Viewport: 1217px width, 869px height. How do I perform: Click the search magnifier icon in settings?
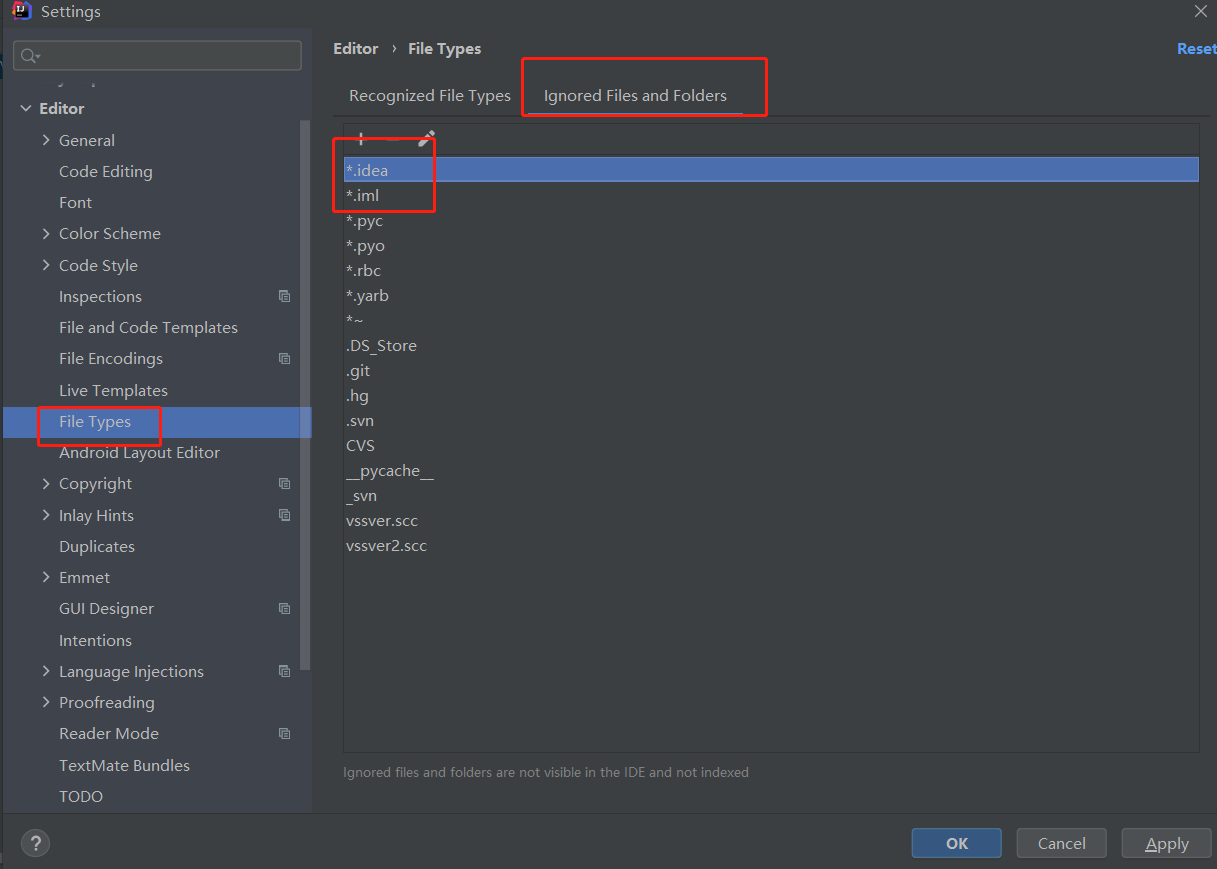coord(30,56)
